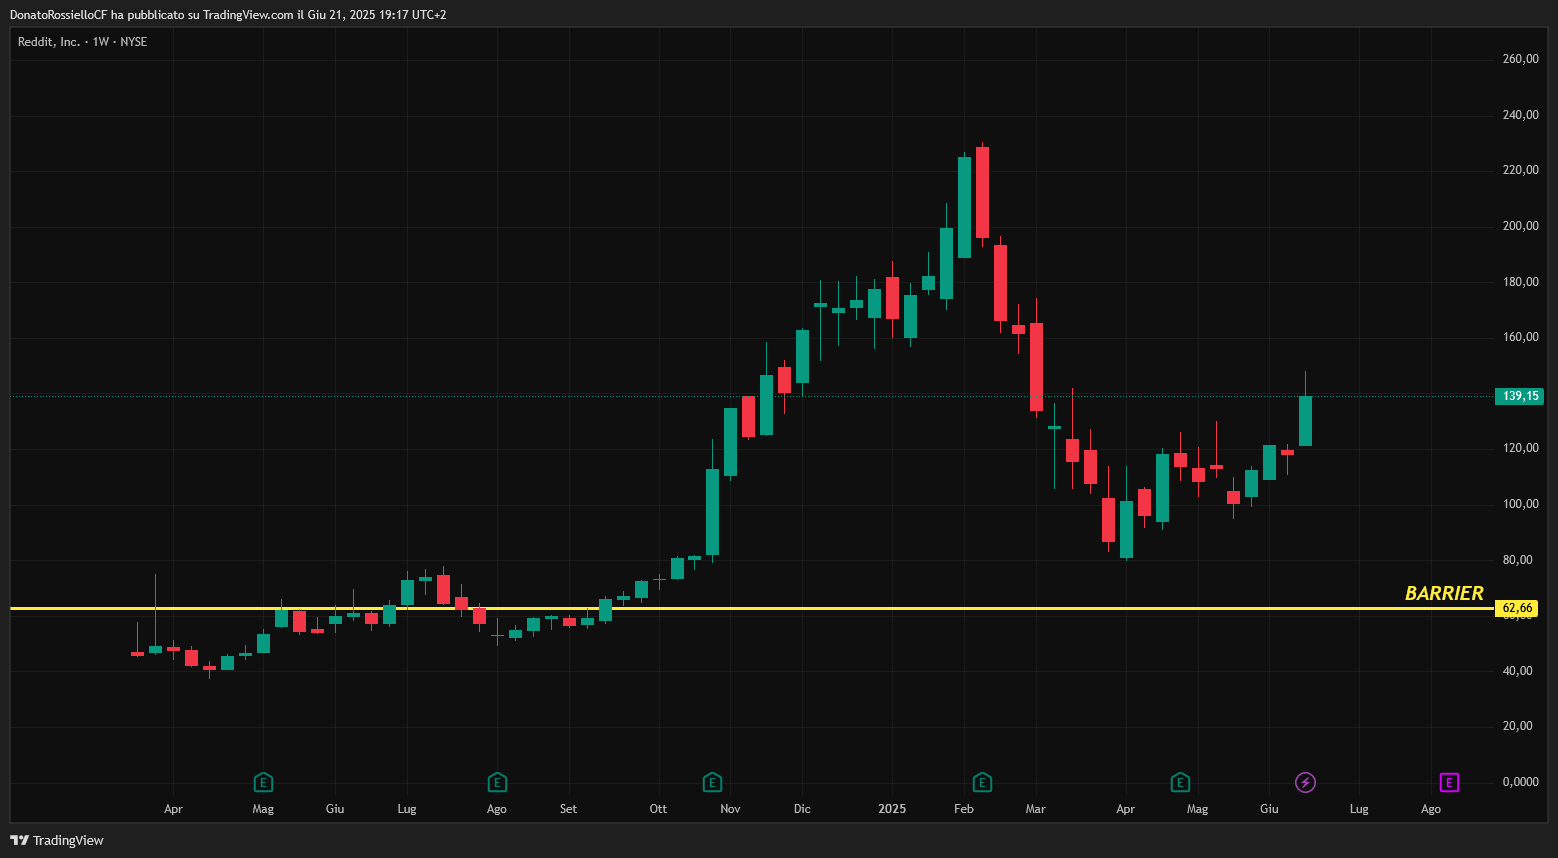The width and height of the screenshot is (1558, 858).
Task: Click the 80,00 price axis label
Action: (1517, 560)
